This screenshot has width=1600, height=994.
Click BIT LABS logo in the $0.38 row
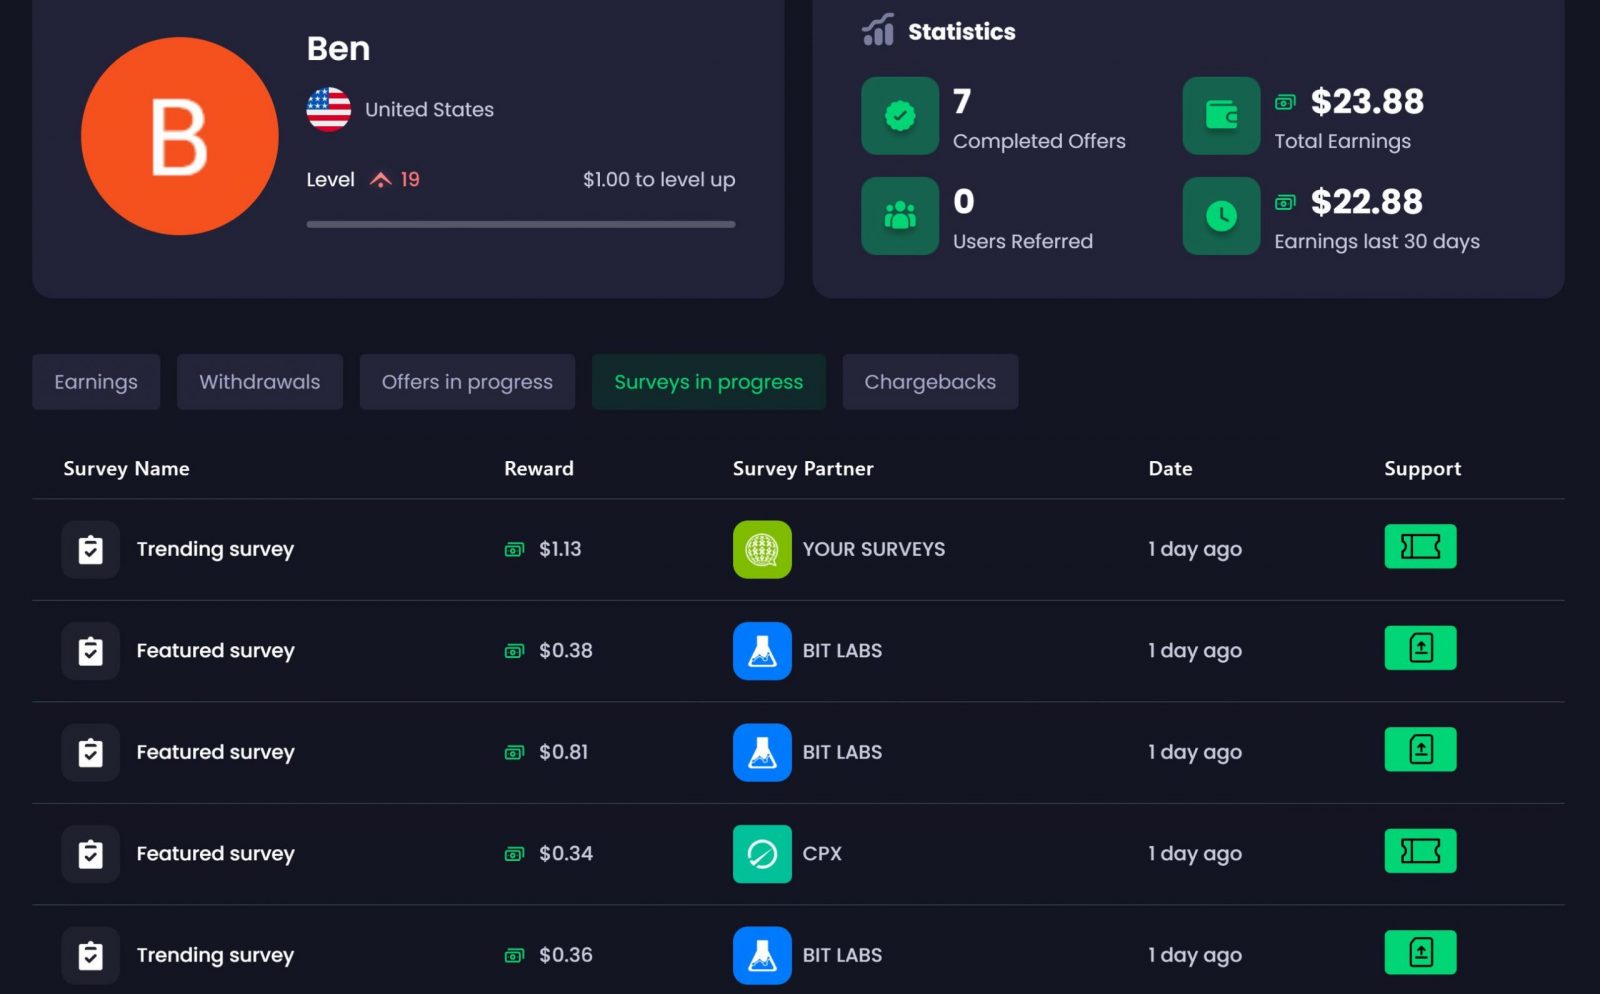point(762,651)
